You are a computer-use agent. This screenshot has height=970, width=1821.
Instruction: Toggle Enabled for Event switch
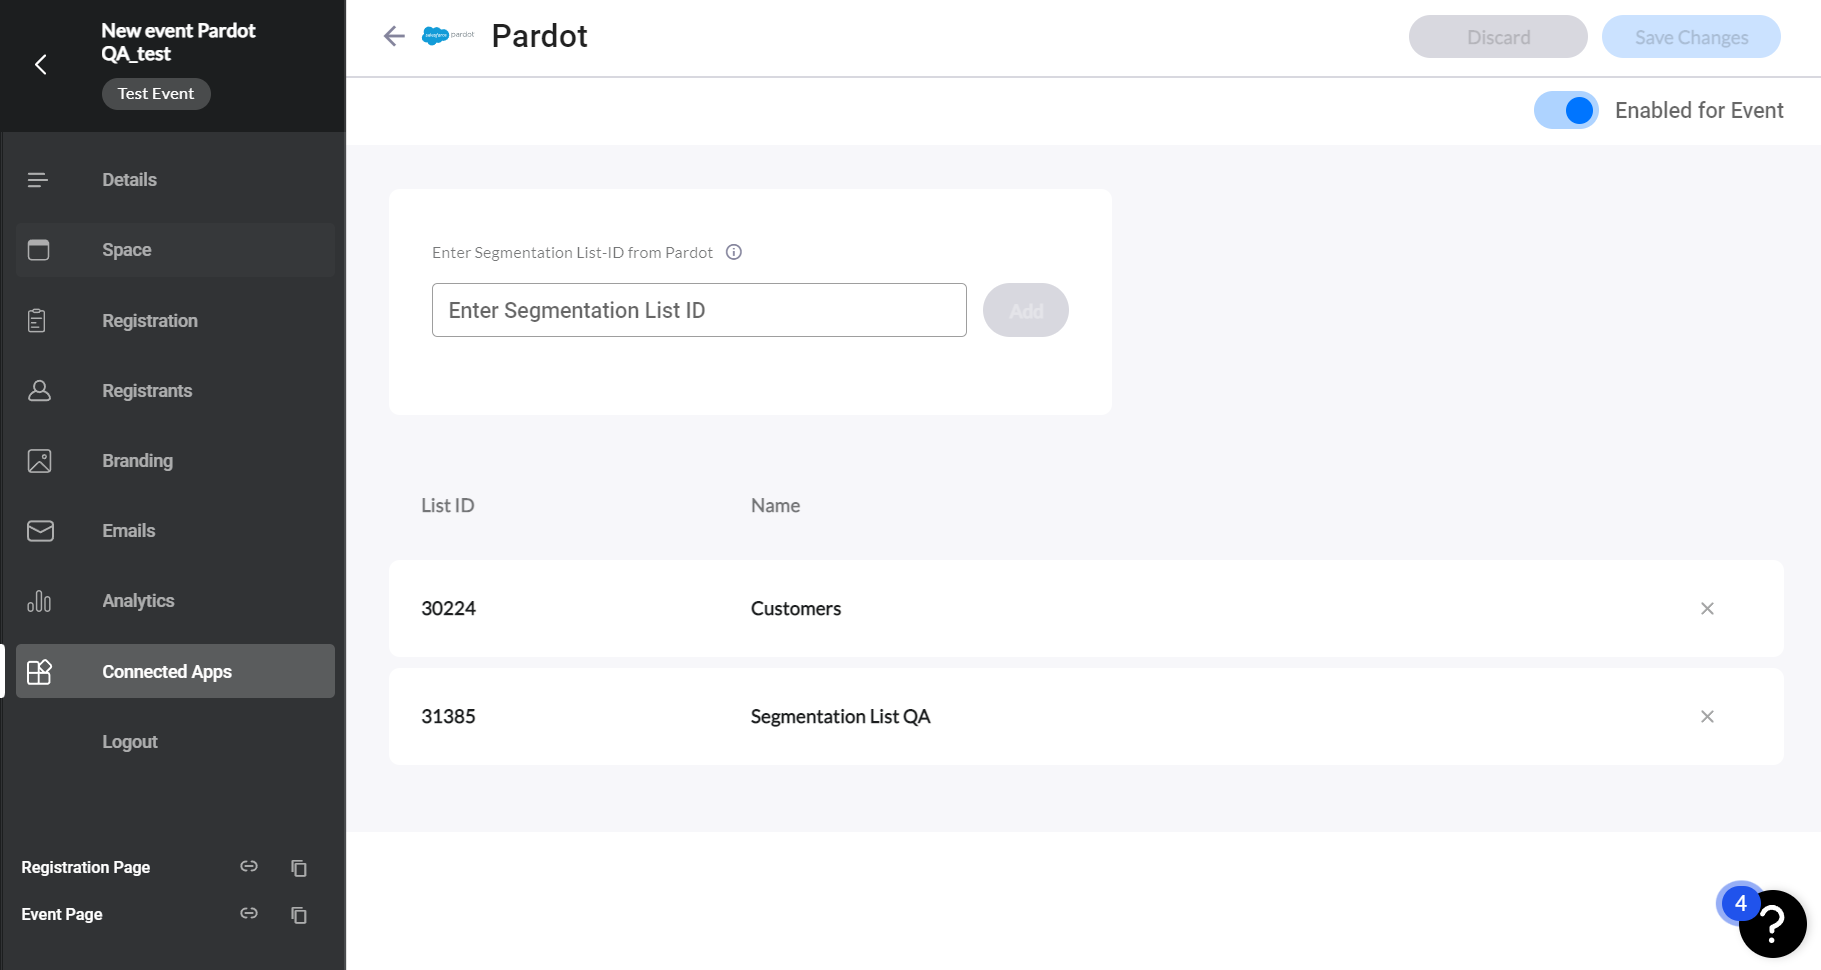(x=1566, y=111)
